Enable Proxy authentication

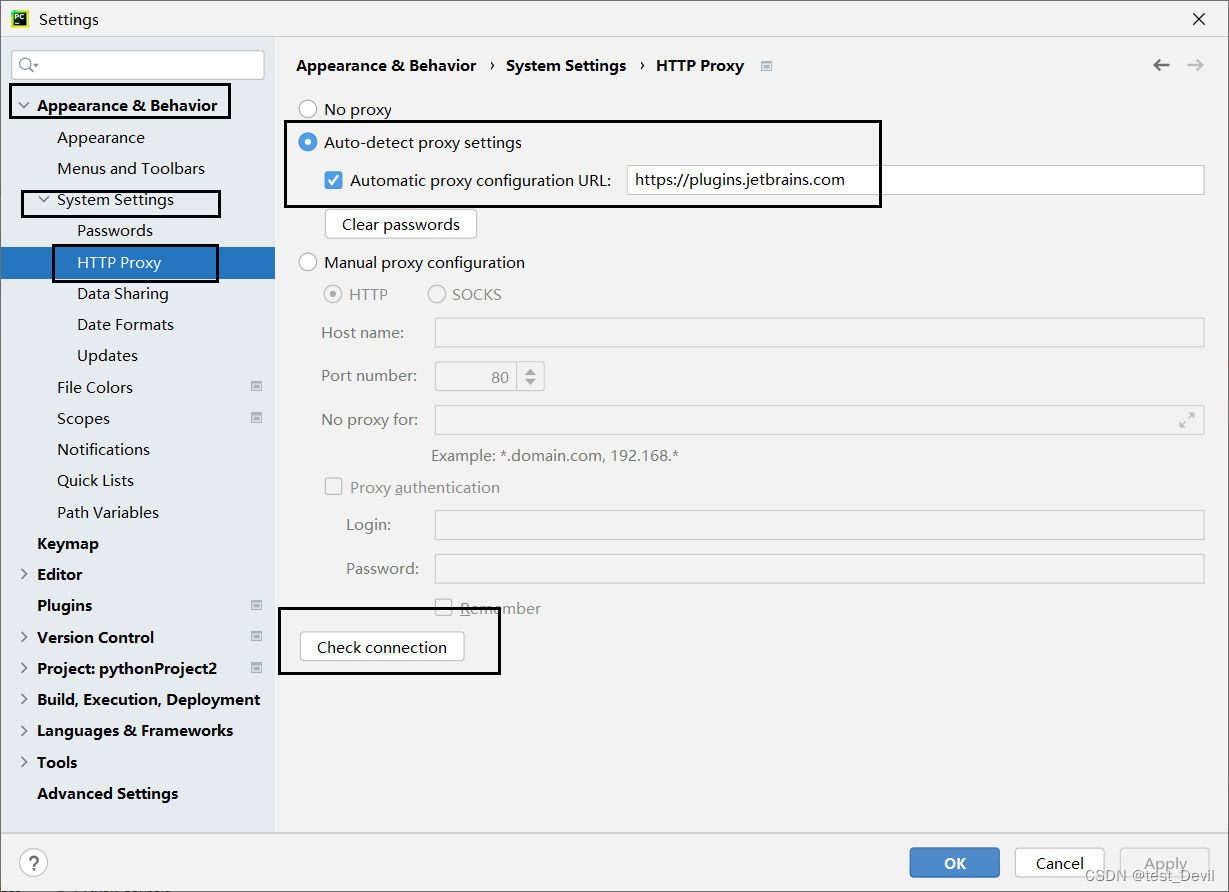[333, 487]
